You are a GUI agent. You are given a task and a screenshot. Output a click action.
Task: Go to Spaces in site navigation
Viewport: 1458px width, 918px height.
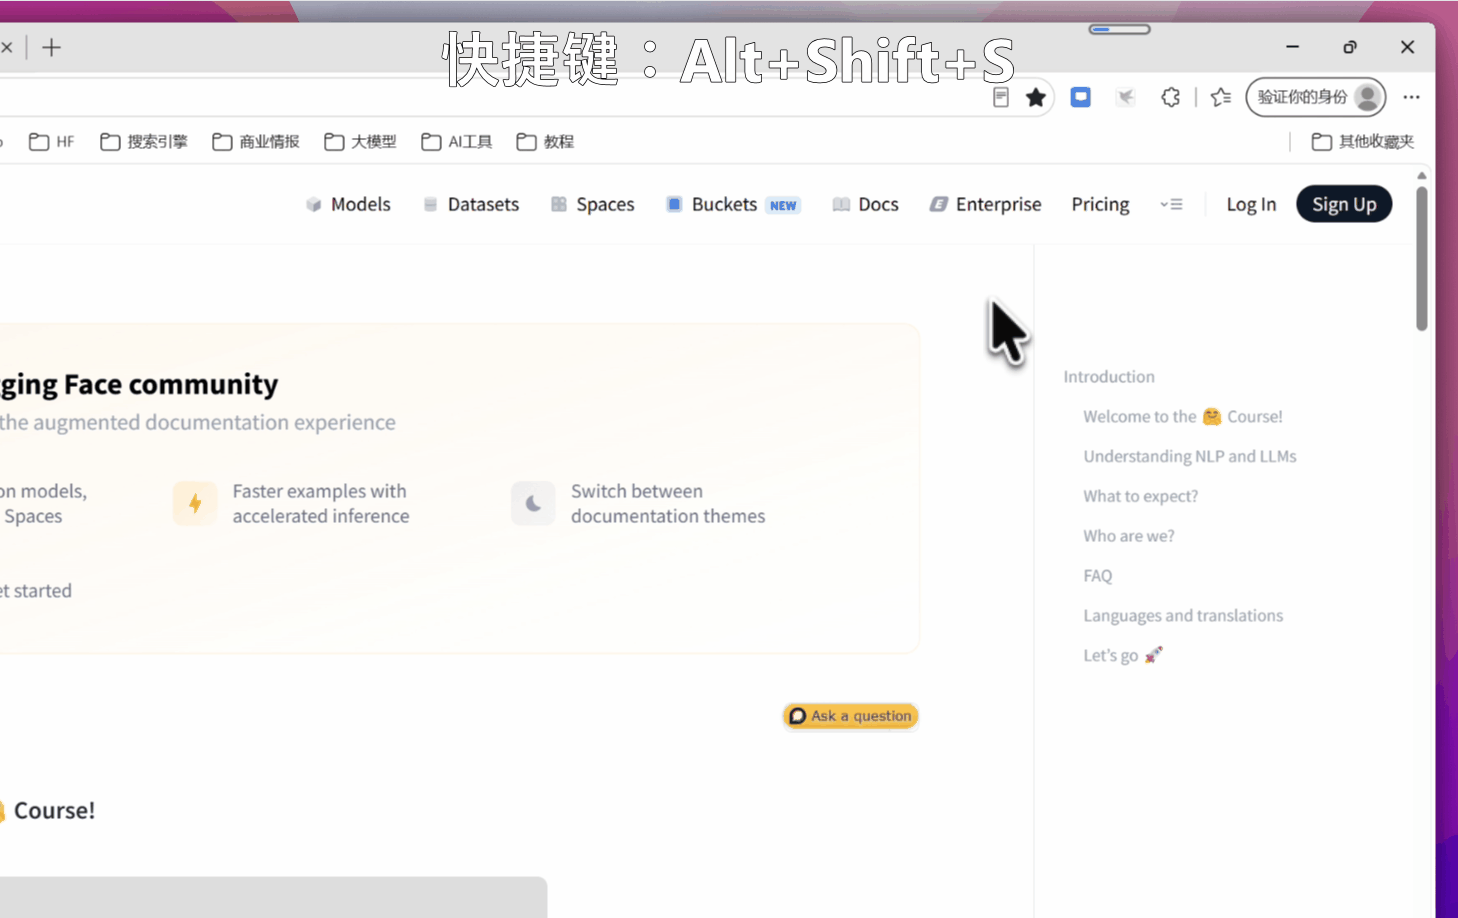pos(593,204)
